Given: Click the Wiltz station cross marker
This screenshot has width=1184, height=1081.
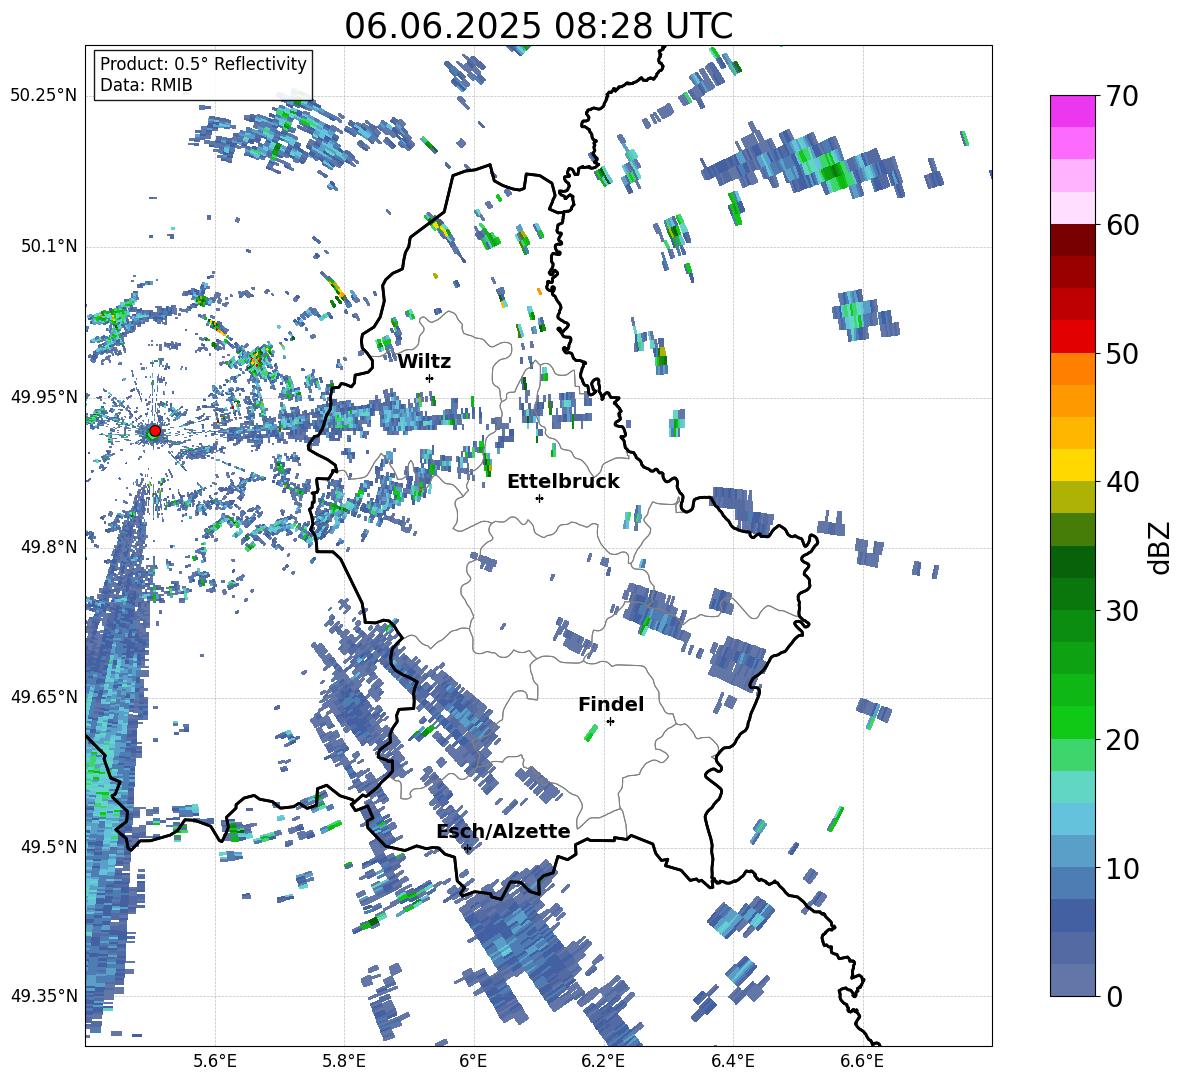Looking at the screenshot, I should click(x=430, y=378).
